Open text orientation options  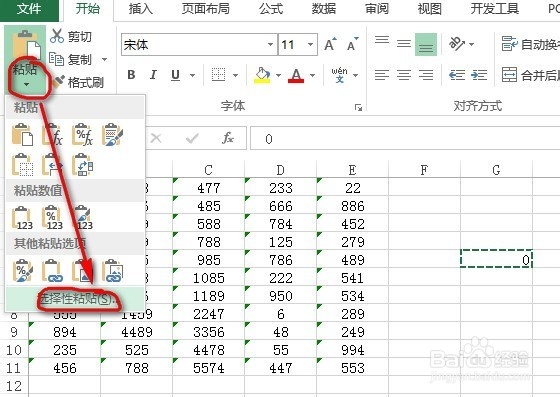(457, 44)
